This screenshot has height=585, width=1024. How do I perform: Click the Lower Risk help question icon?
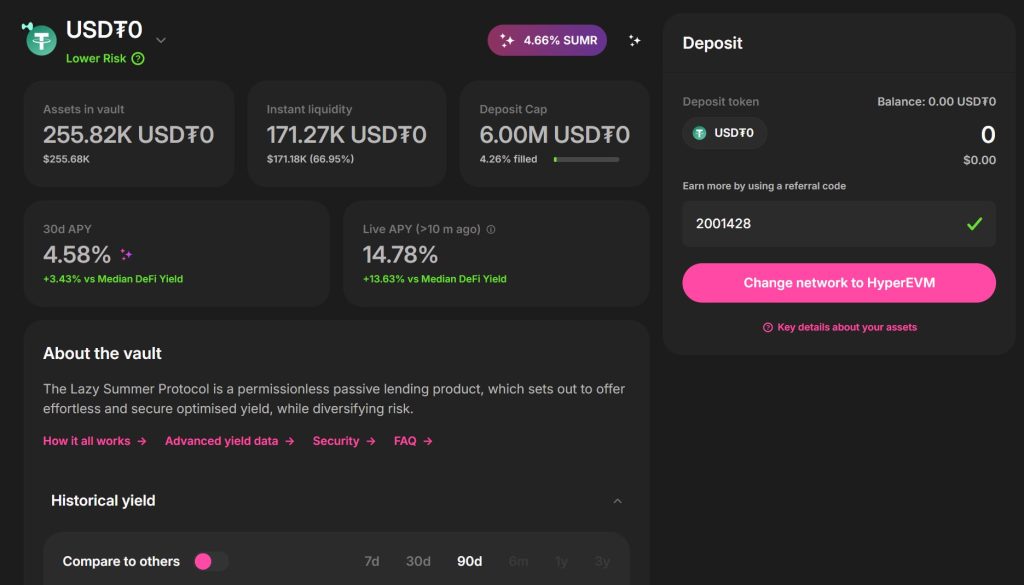click(138, 59)
